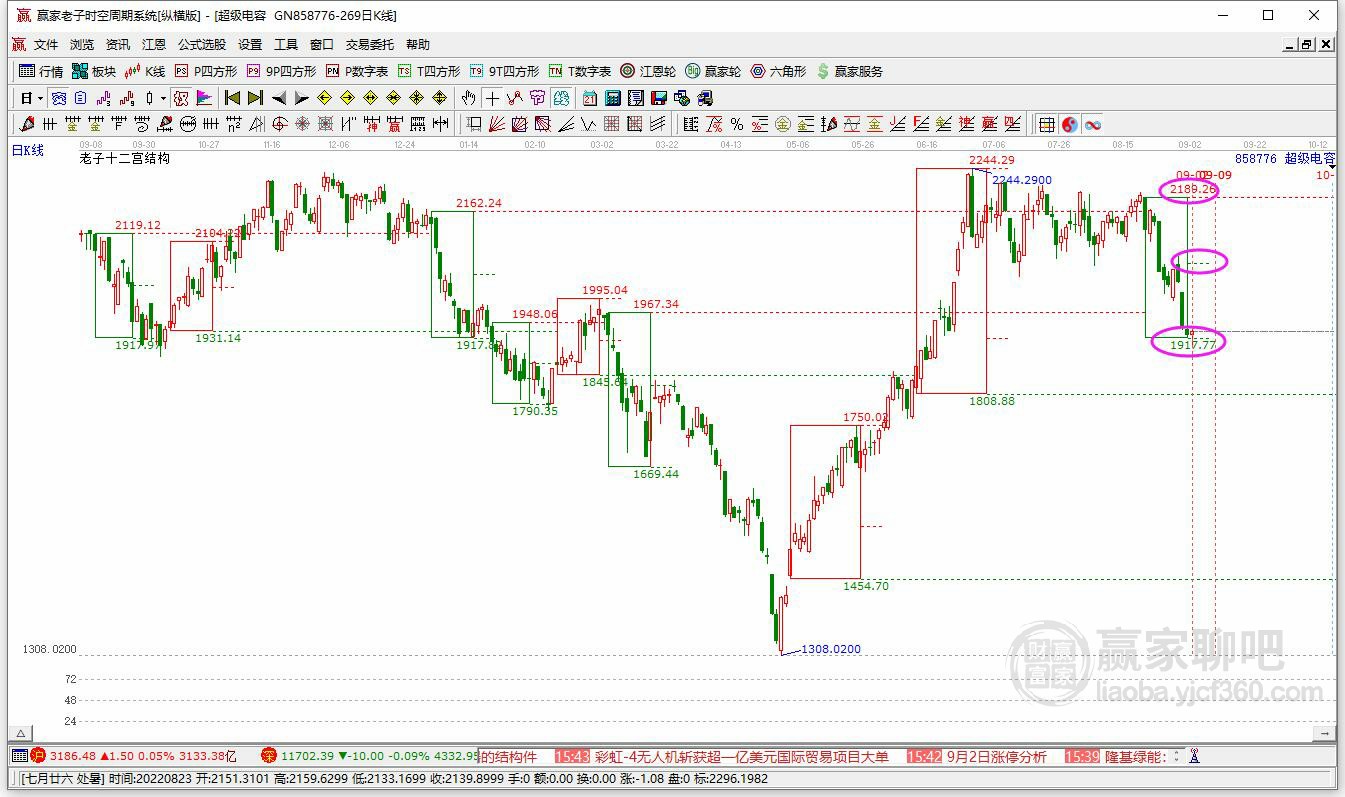
Task: Open the 公式选股 menu
Action: (202, 45)
